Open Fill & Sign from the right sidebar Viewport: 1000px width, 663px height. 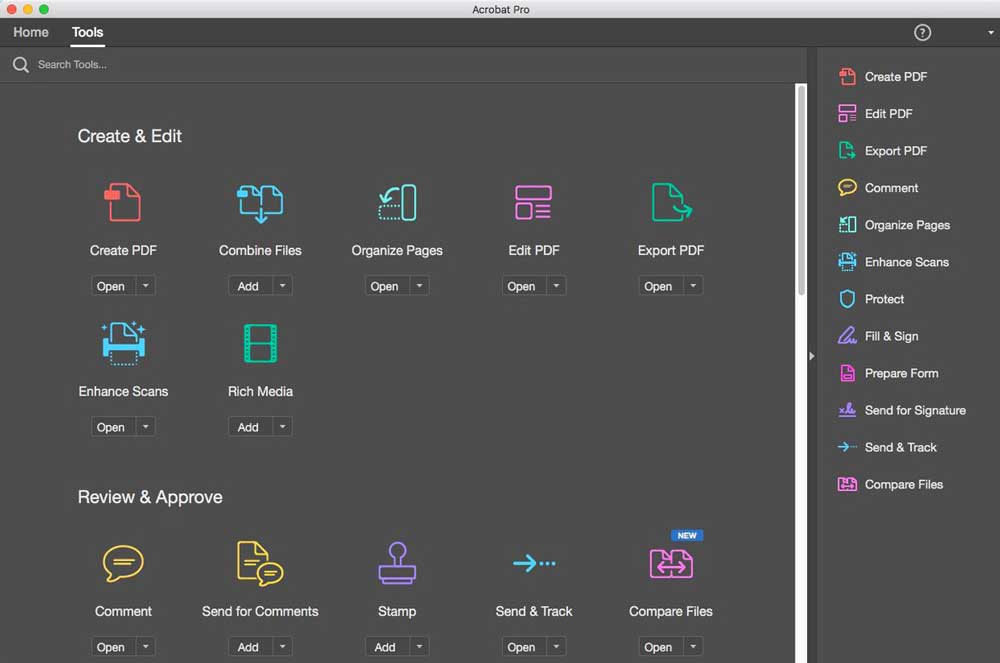tap(890, 336)
